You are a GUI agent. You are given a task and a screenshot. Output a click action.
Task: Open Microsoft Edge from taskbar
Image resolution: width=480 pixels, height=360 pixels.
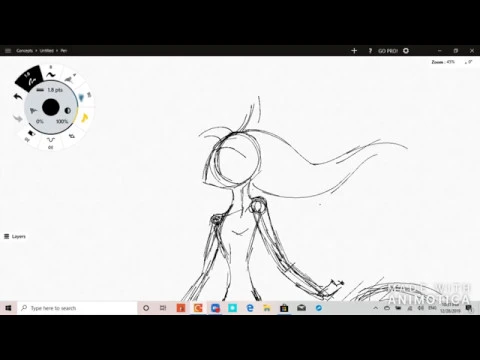pos(250,308)
